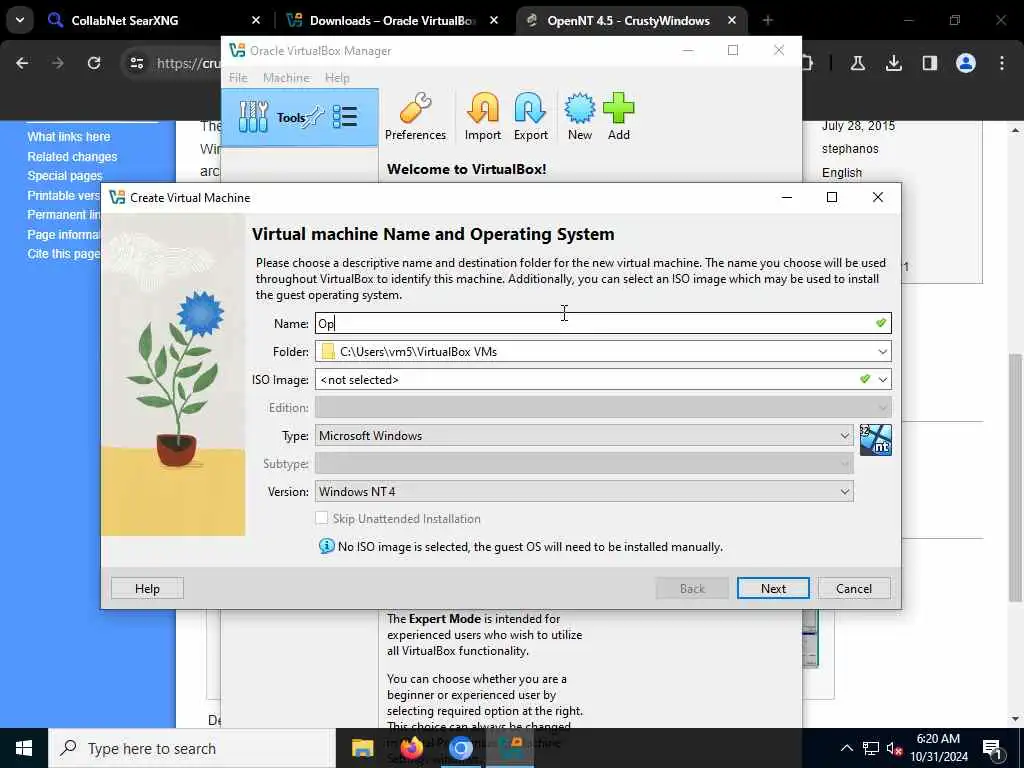Viewport: 1024px width, 768px height.
Task: Click the Windows taskbar search box
Action: (192, 748)
